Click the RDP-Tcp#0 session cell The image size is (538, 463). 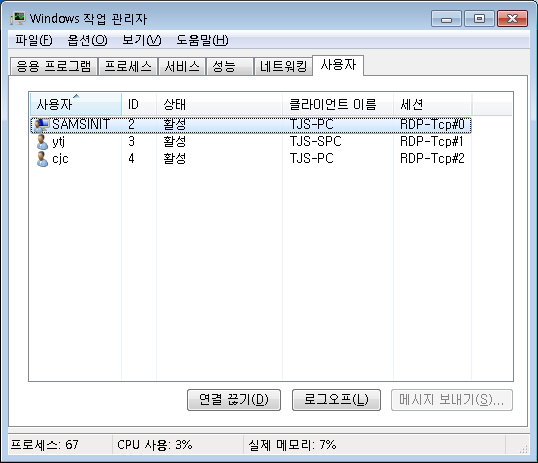(x=432, y=124)
